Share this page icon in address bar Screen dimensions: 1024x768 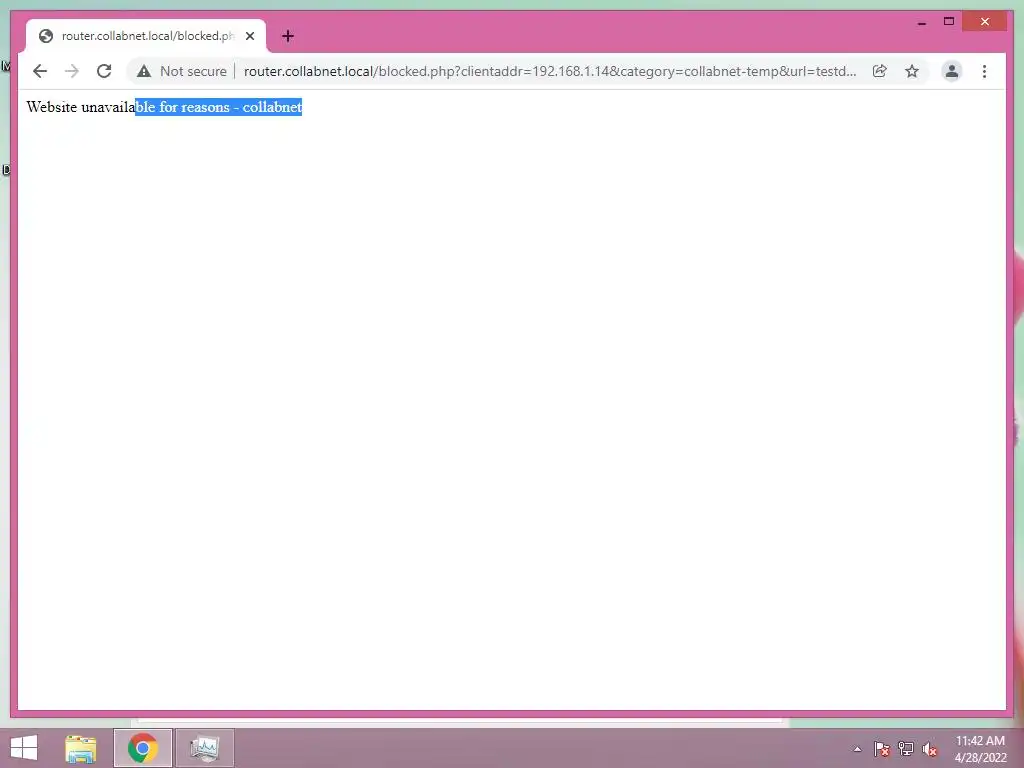point(880,71)
